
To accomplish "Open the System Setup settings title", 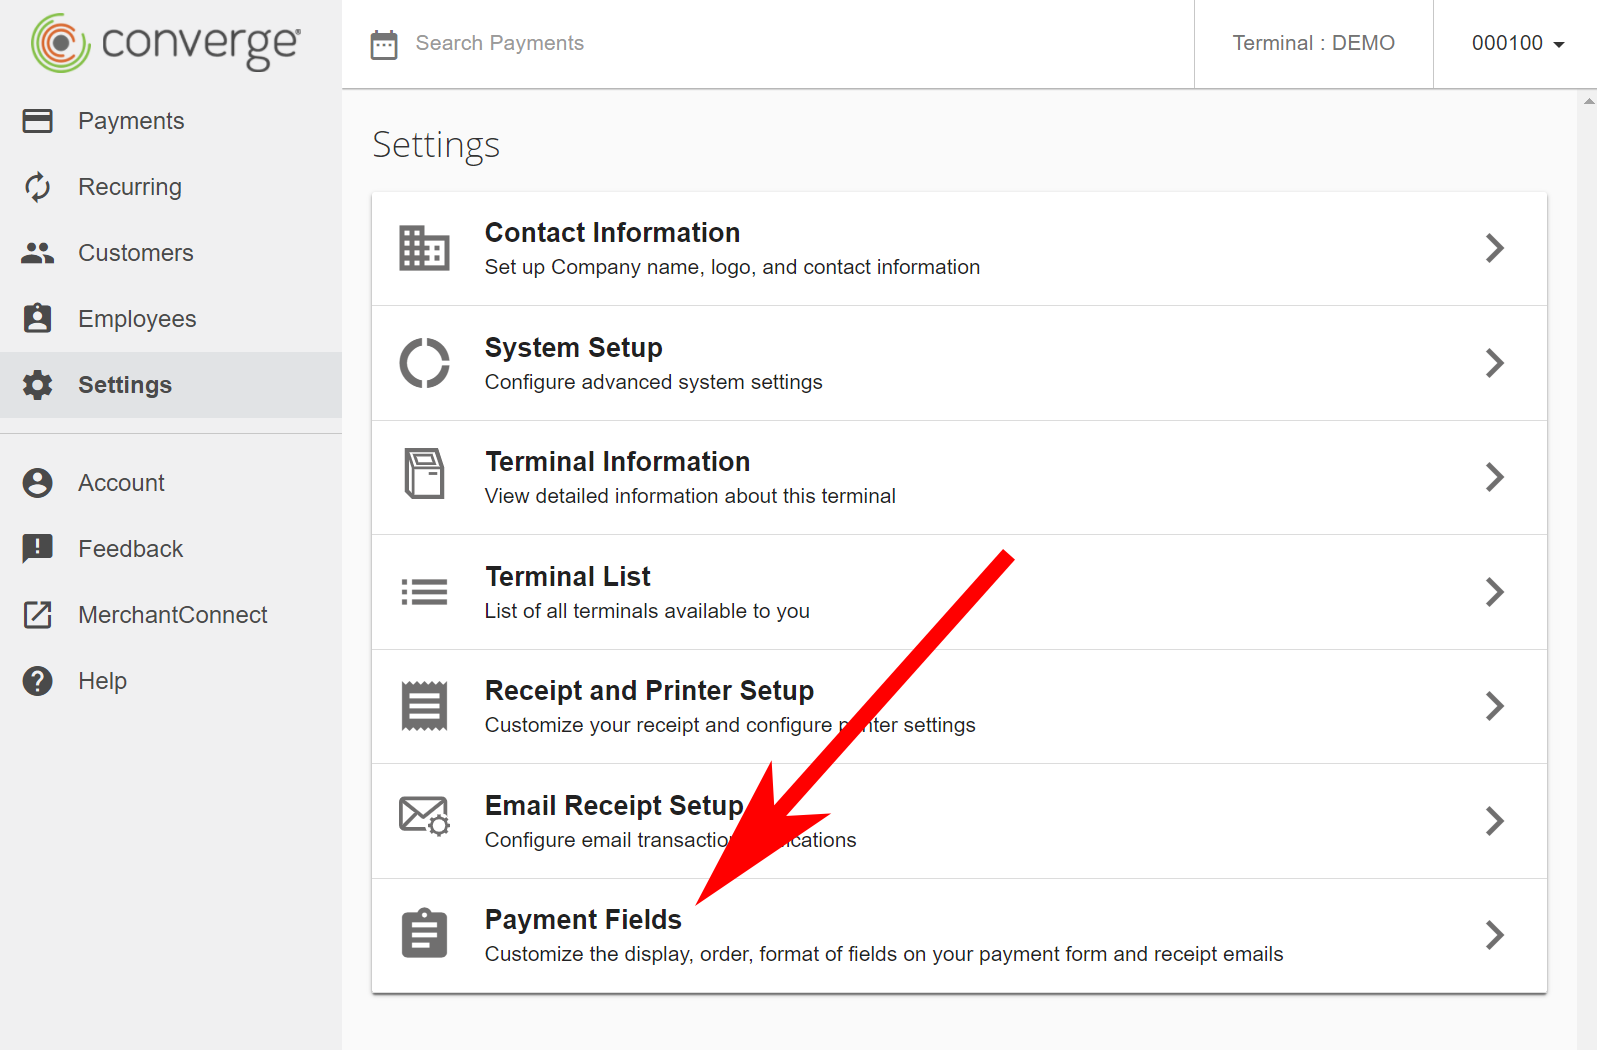I will [573, 348].
